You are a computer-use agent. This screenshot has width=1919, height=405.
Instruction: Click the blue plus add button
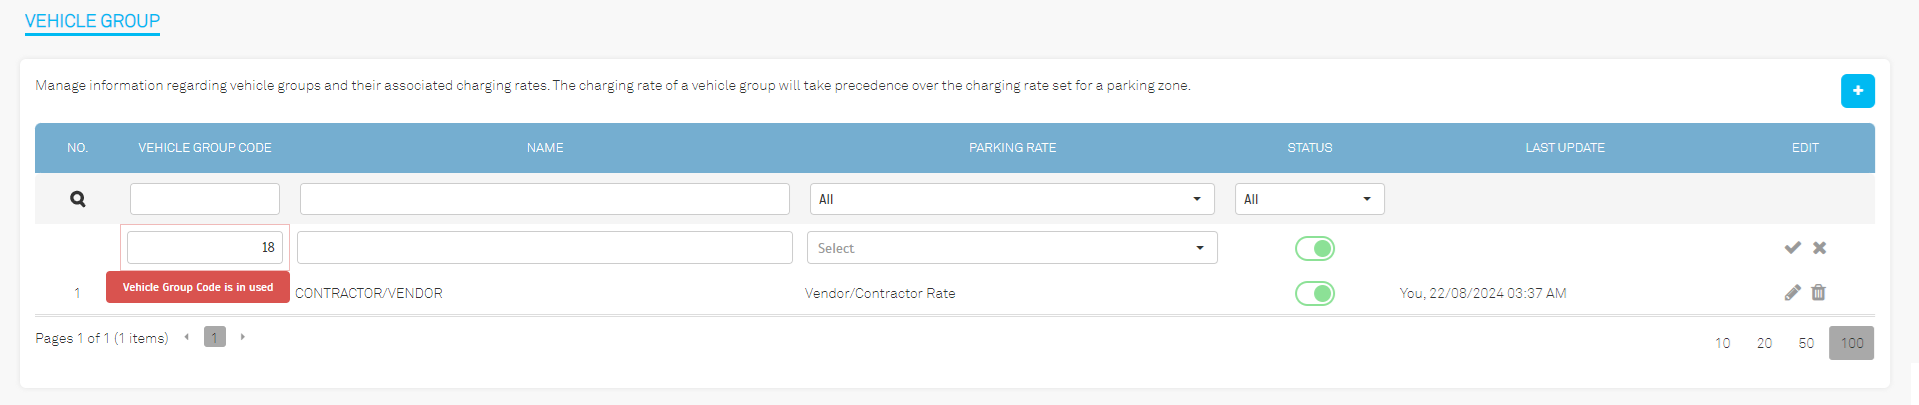pos(1857,91)
